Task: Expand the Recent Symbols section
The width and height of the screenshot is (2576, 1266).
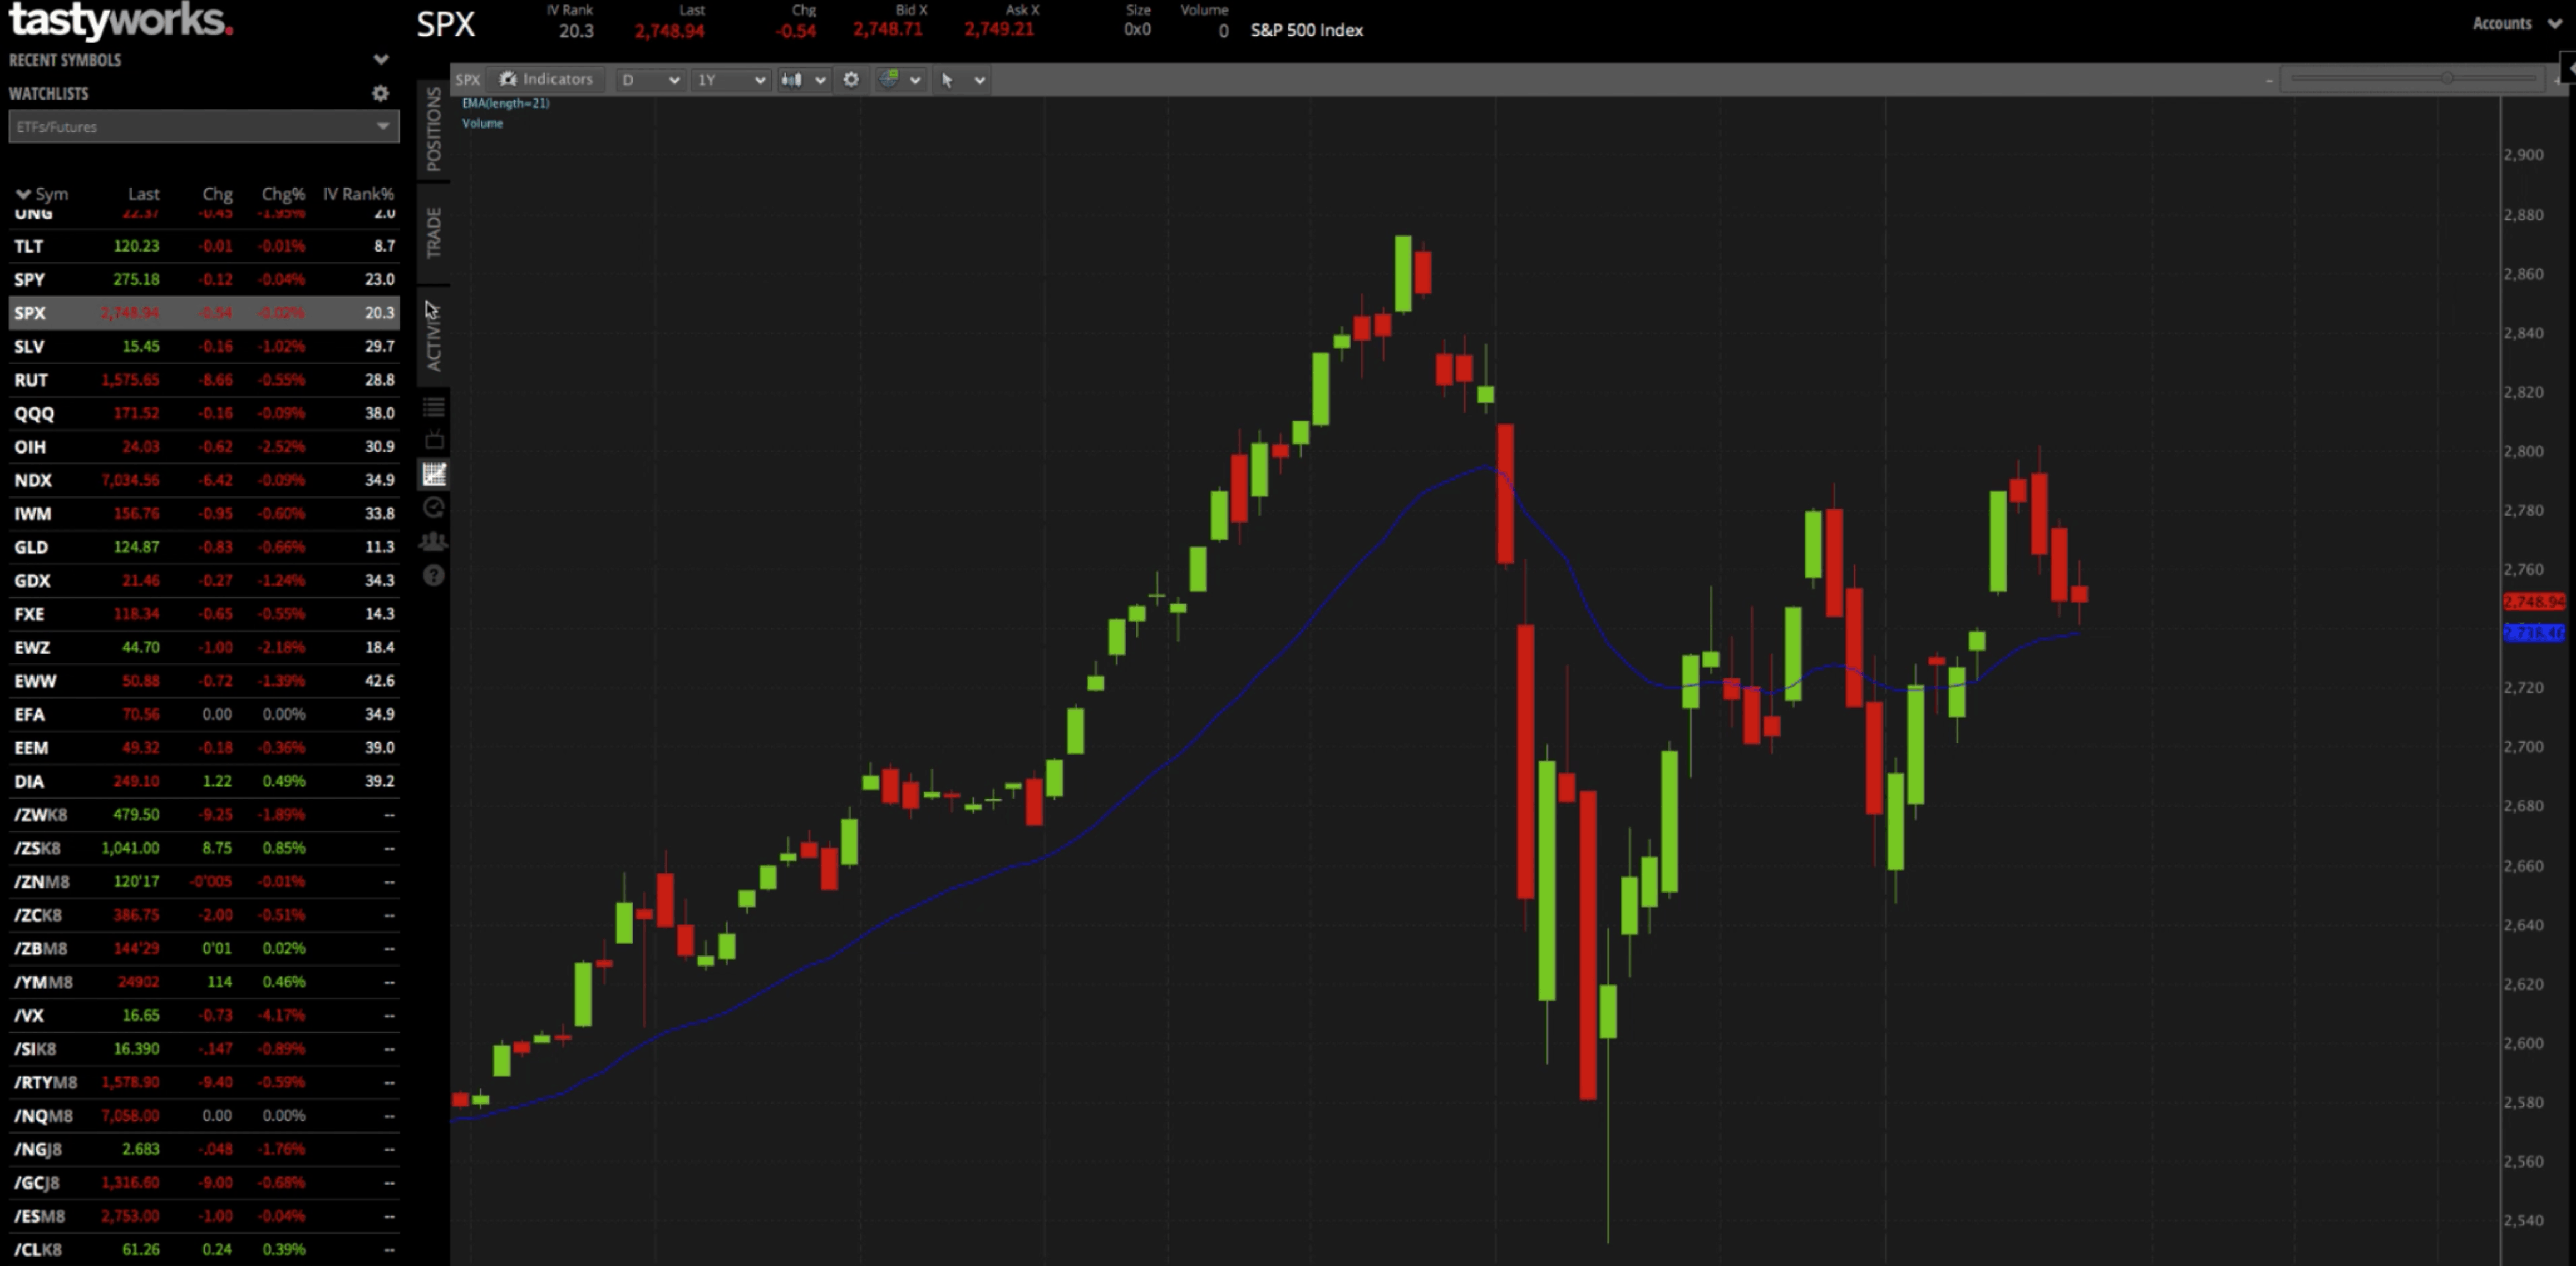Action: [380, 60]
